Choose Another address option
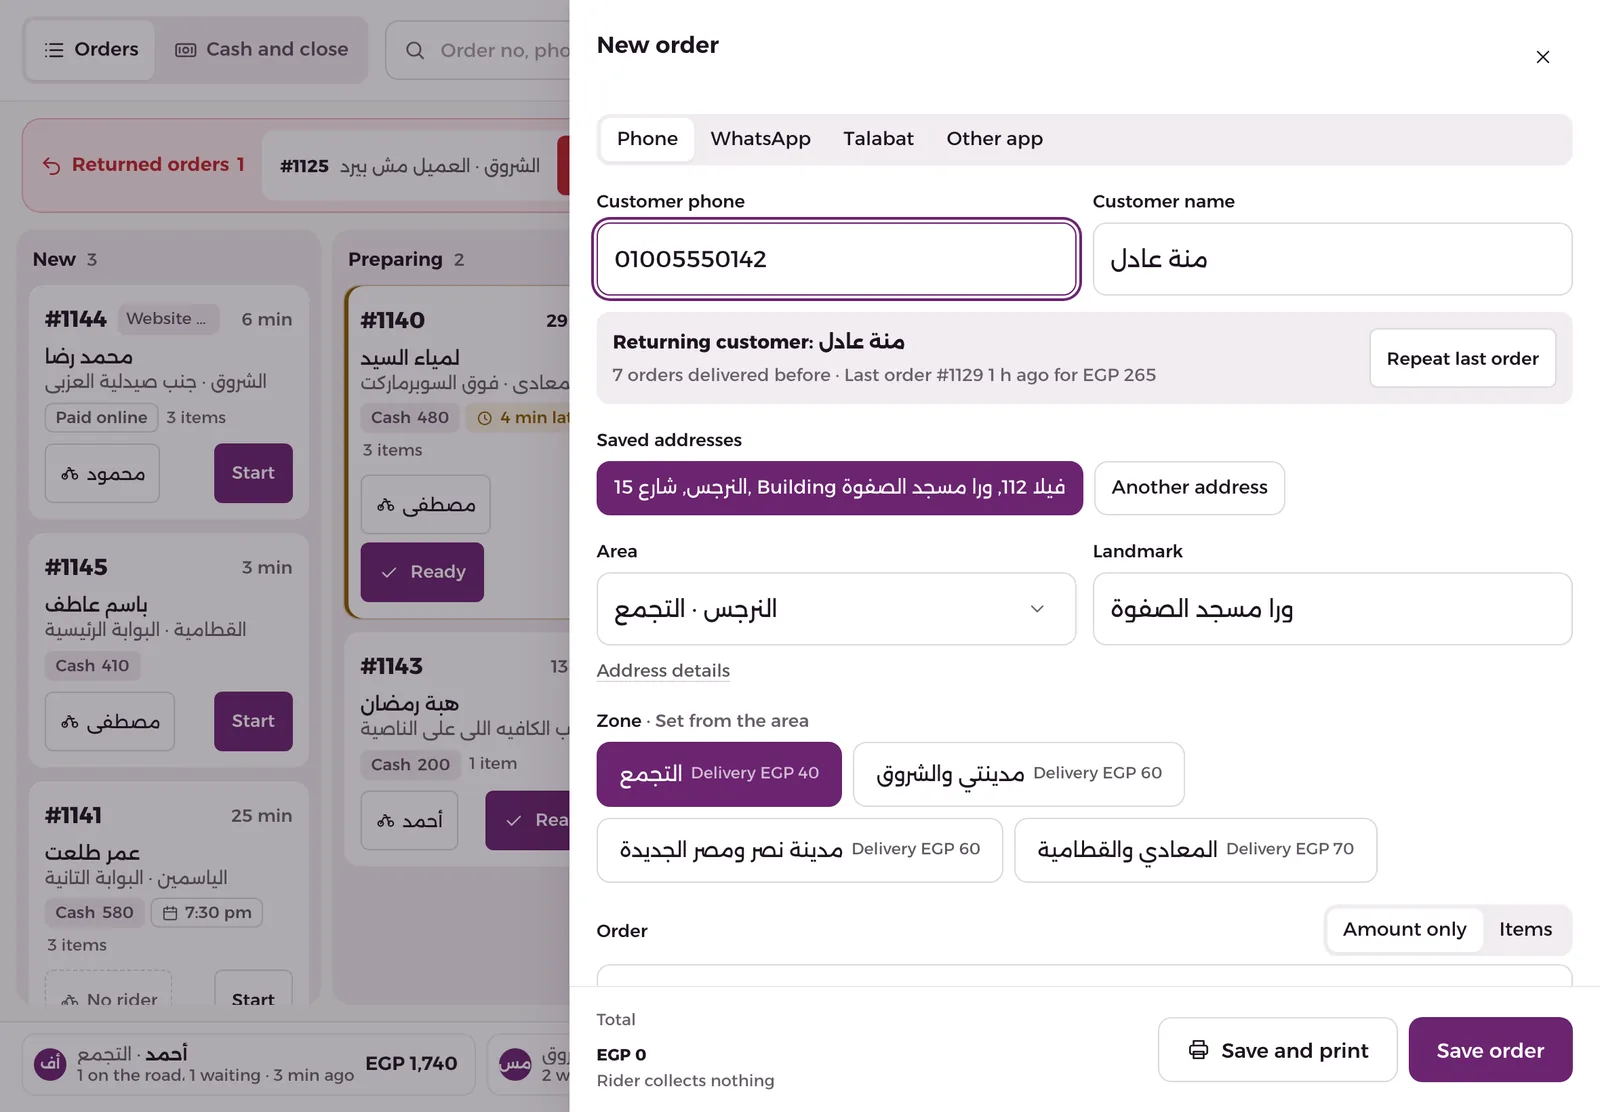 point(1189,488)
